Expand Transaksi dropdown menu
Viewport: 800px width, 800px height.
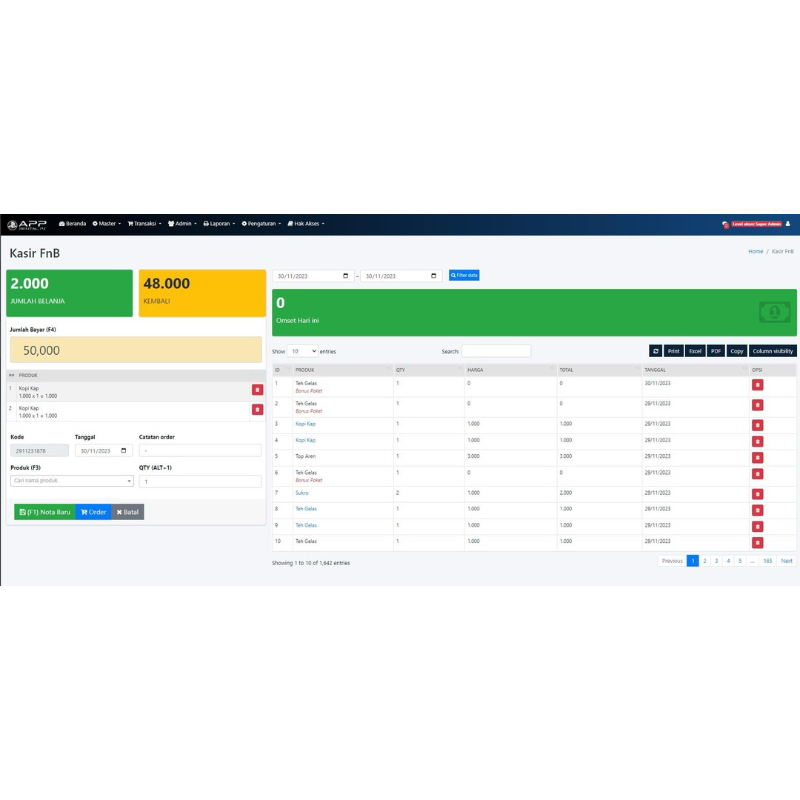[144, 223]
